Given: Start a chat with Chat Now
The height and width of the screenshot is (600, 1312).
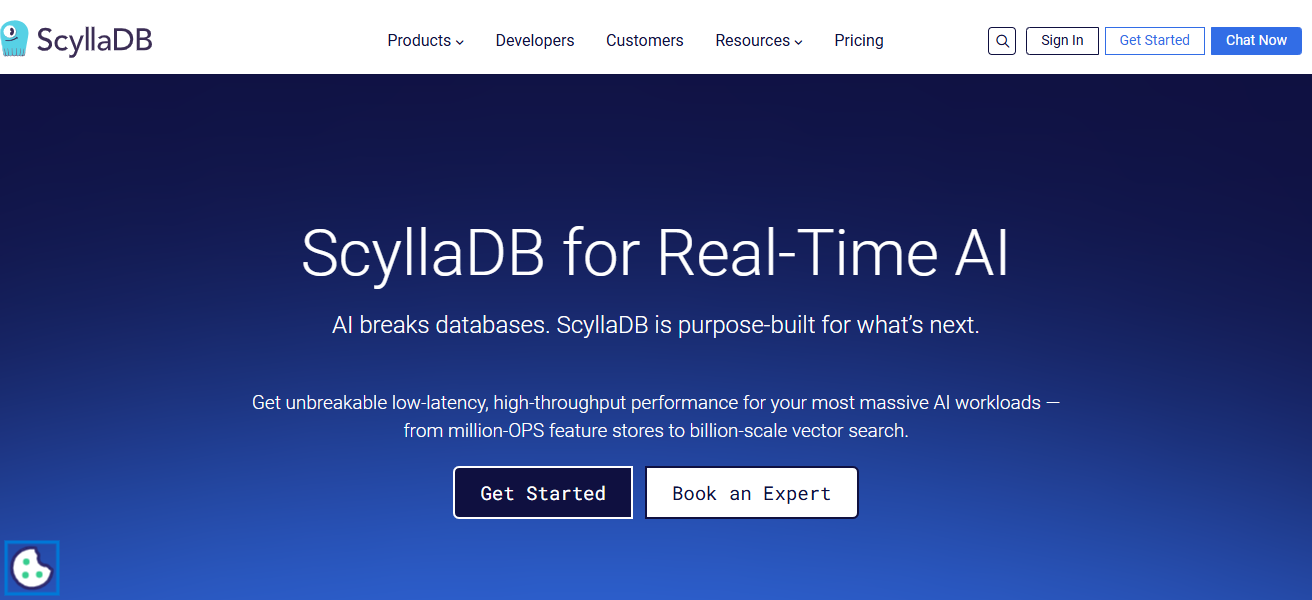Looking at the screenshot, I should (1256, 41).
